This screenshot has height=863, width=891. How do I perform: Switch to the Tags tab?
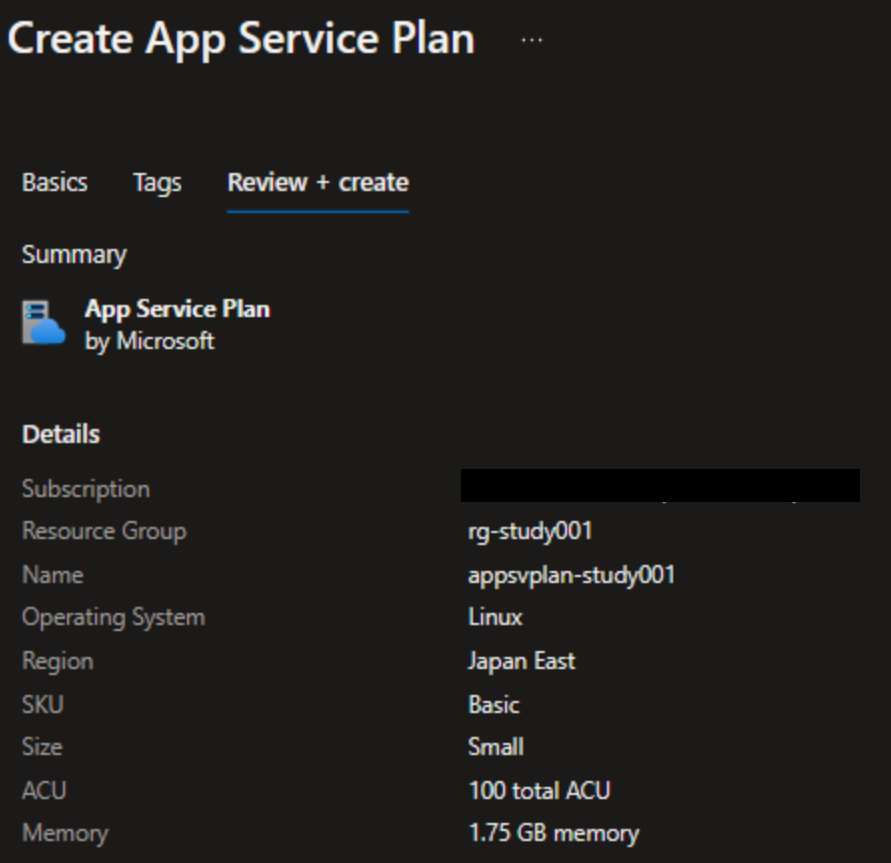[157, 183]
